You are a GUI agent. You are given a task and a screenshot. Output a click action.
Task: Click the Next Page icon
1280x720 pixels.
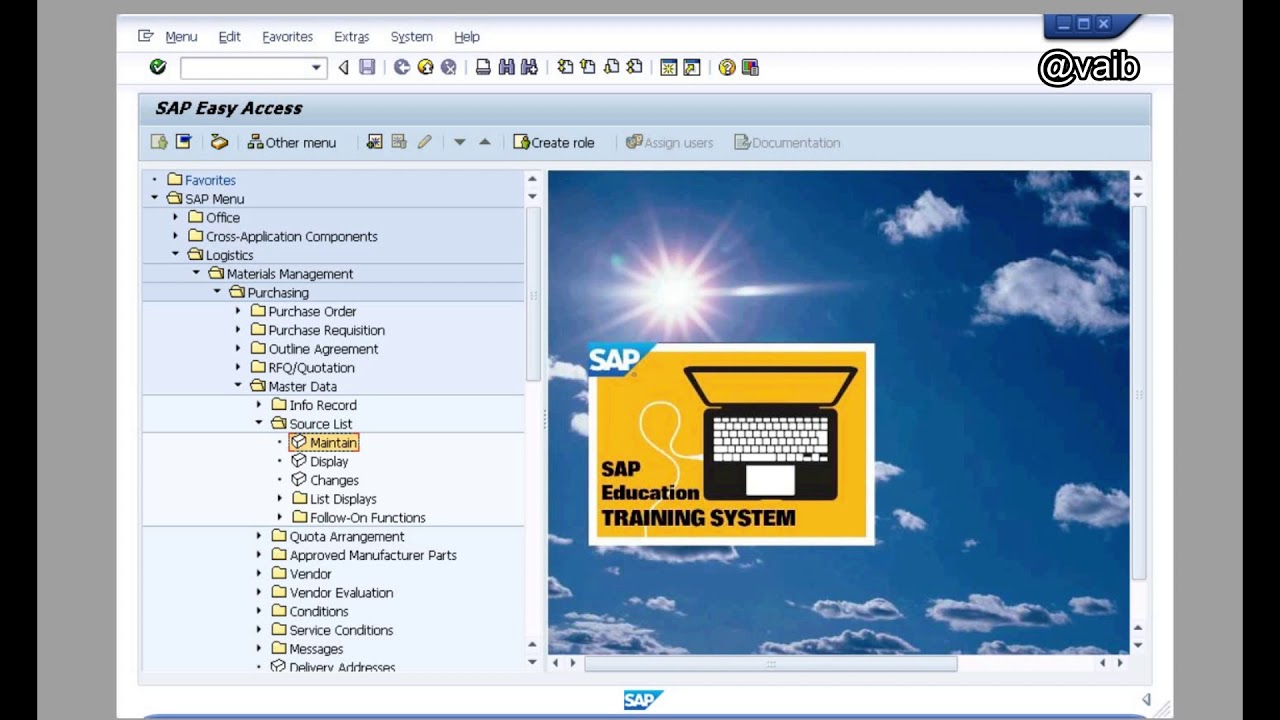[x=611, y=67]
